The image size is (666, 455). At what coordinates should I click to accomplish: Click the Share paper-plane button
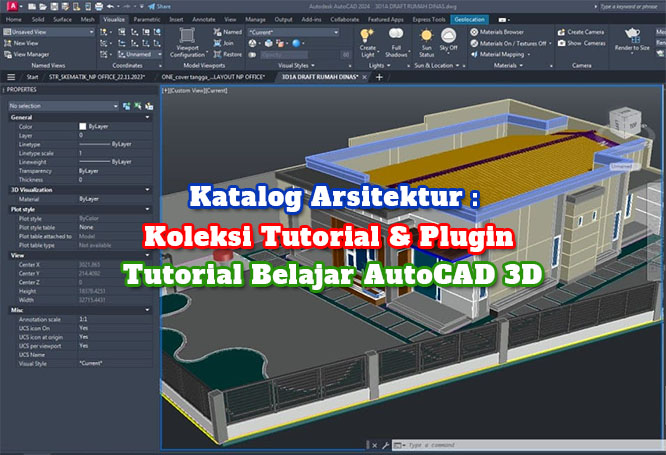(159, 6)
